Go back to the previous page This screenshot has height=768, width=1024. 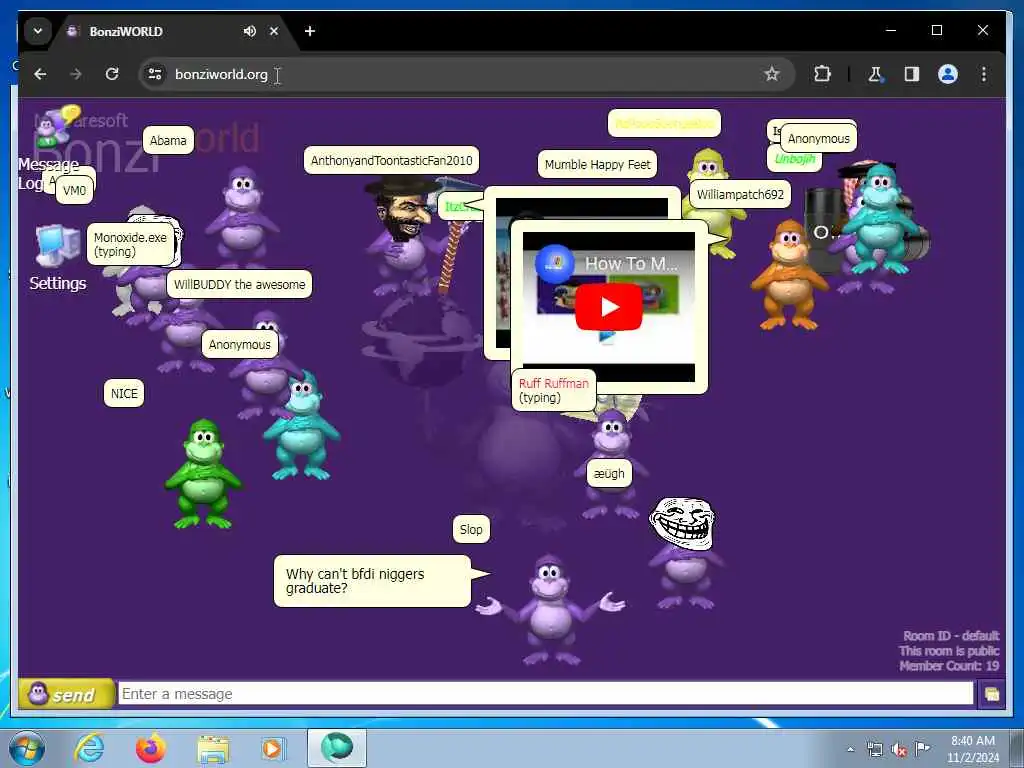point(40,74)
